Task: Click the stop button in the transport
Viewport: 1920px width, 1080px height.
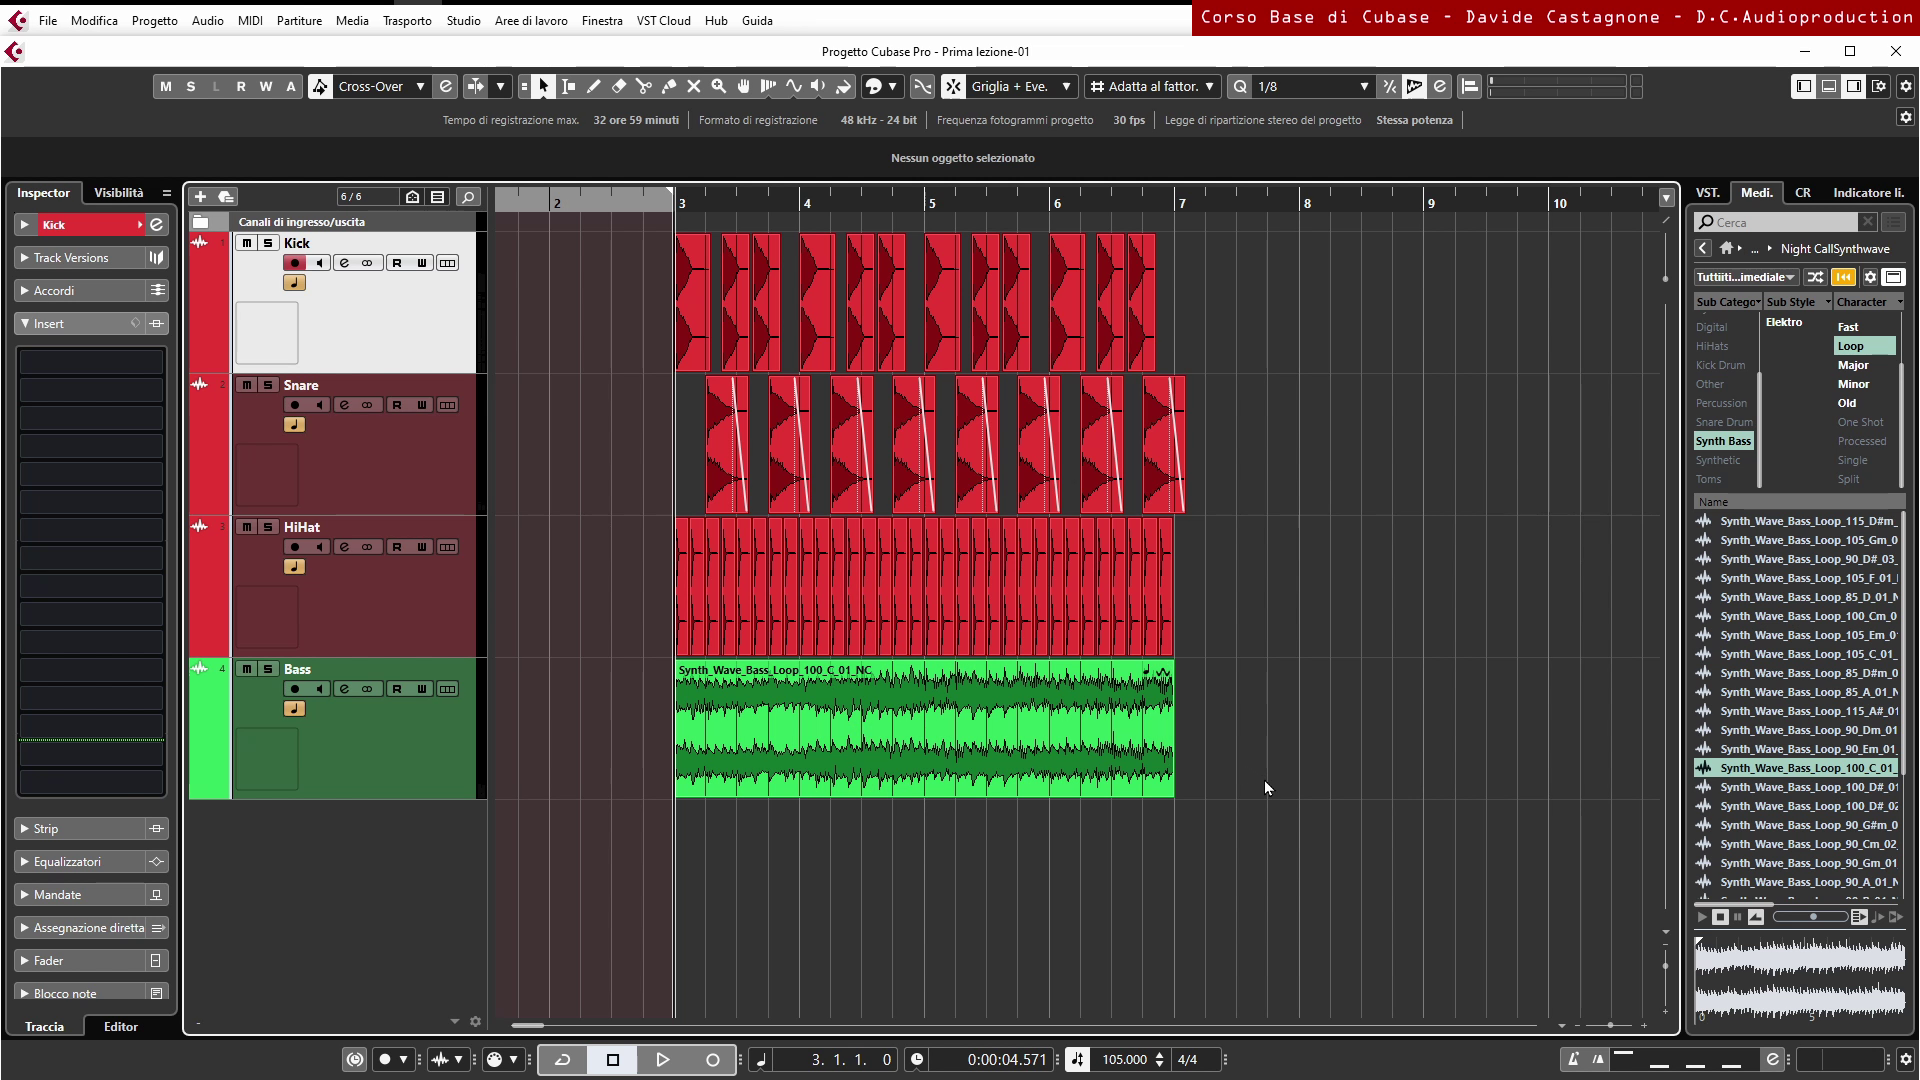Action: (x=613, y=1060)
